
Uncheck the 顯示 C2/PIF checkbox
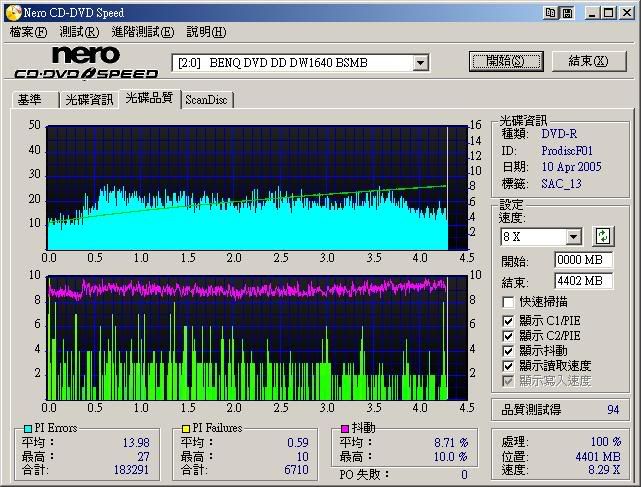click(x=509, y=336)
